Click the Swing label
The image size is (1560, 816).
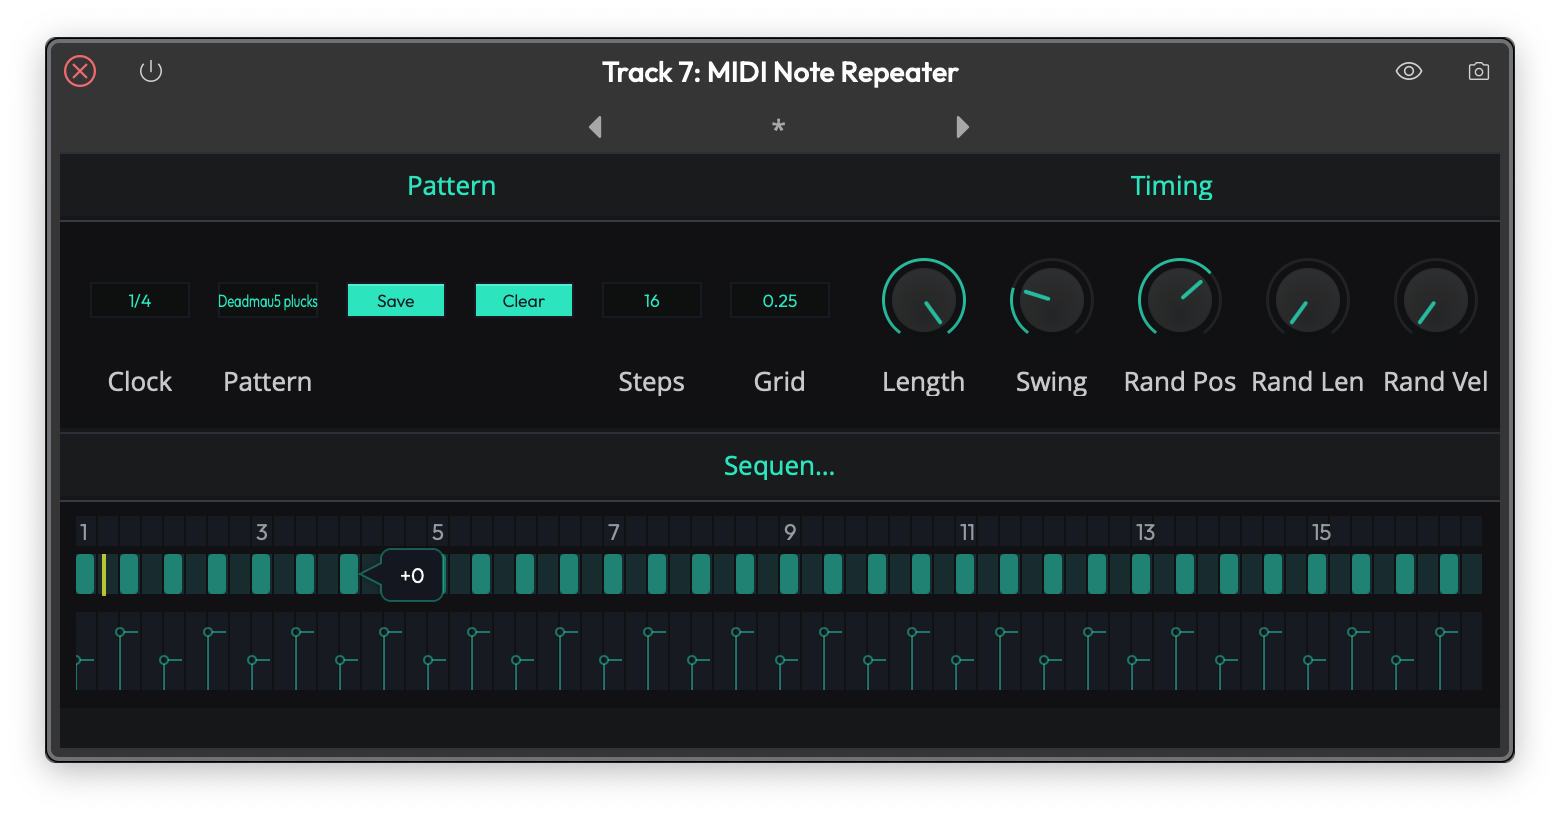(1051, 383)
